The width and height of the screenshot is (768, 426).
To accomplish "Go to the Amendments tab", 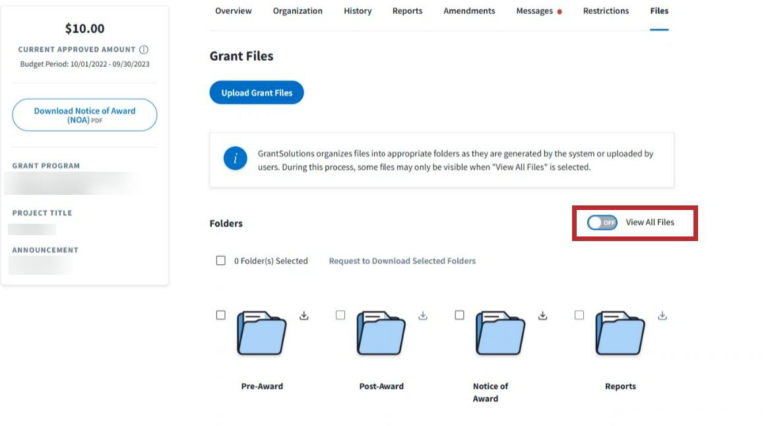I will pyautogui.click(x=469, y=11).
